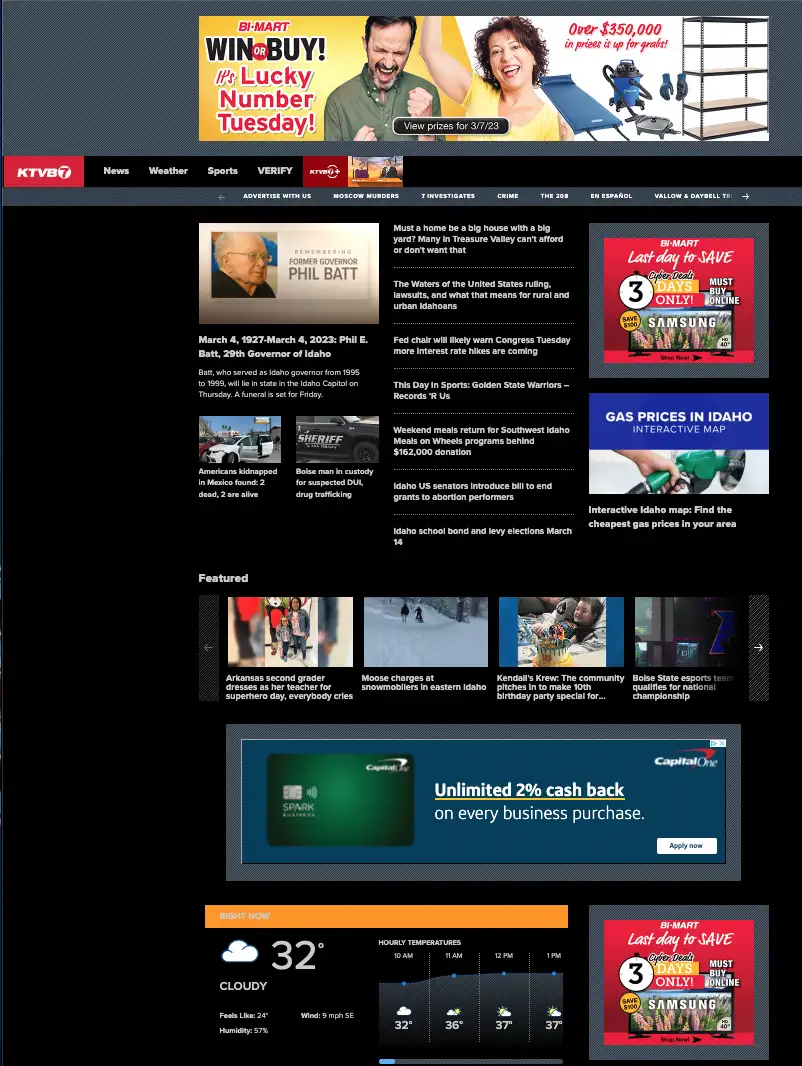Image resolution: width=802 pixels, height=1066 pixels.
Task: Click the Featured section heading
Action: coord(223,578)
